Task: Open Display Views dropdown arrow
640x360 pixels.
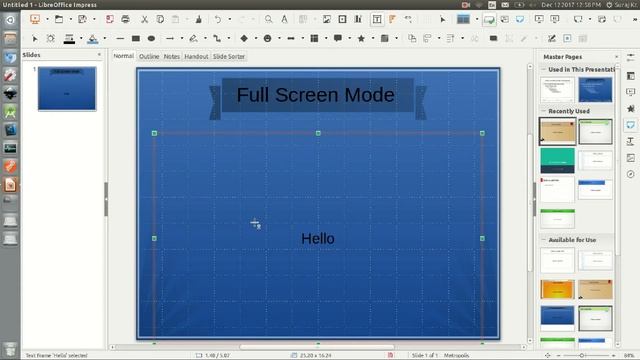Action: point(477,19)
